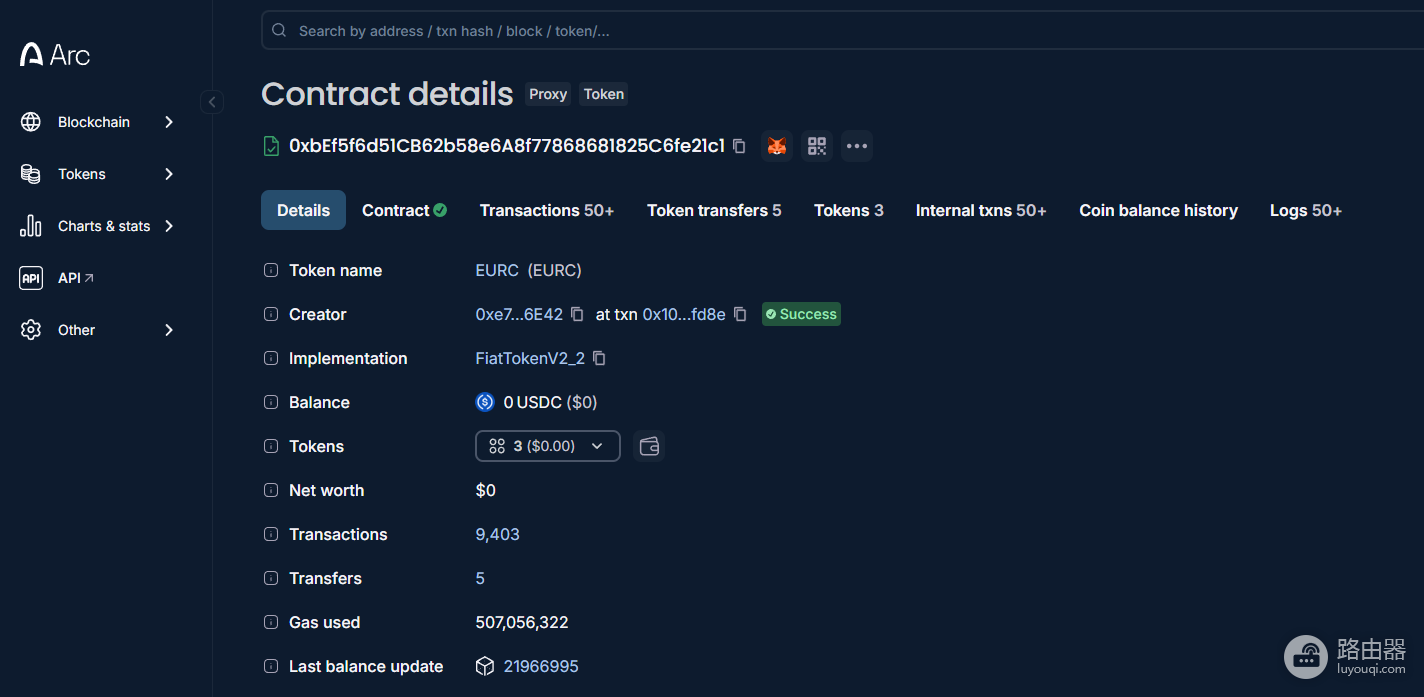Click the info icon beside Gas used
Viewport: 1424px width, 697px height.
point(271,622)
